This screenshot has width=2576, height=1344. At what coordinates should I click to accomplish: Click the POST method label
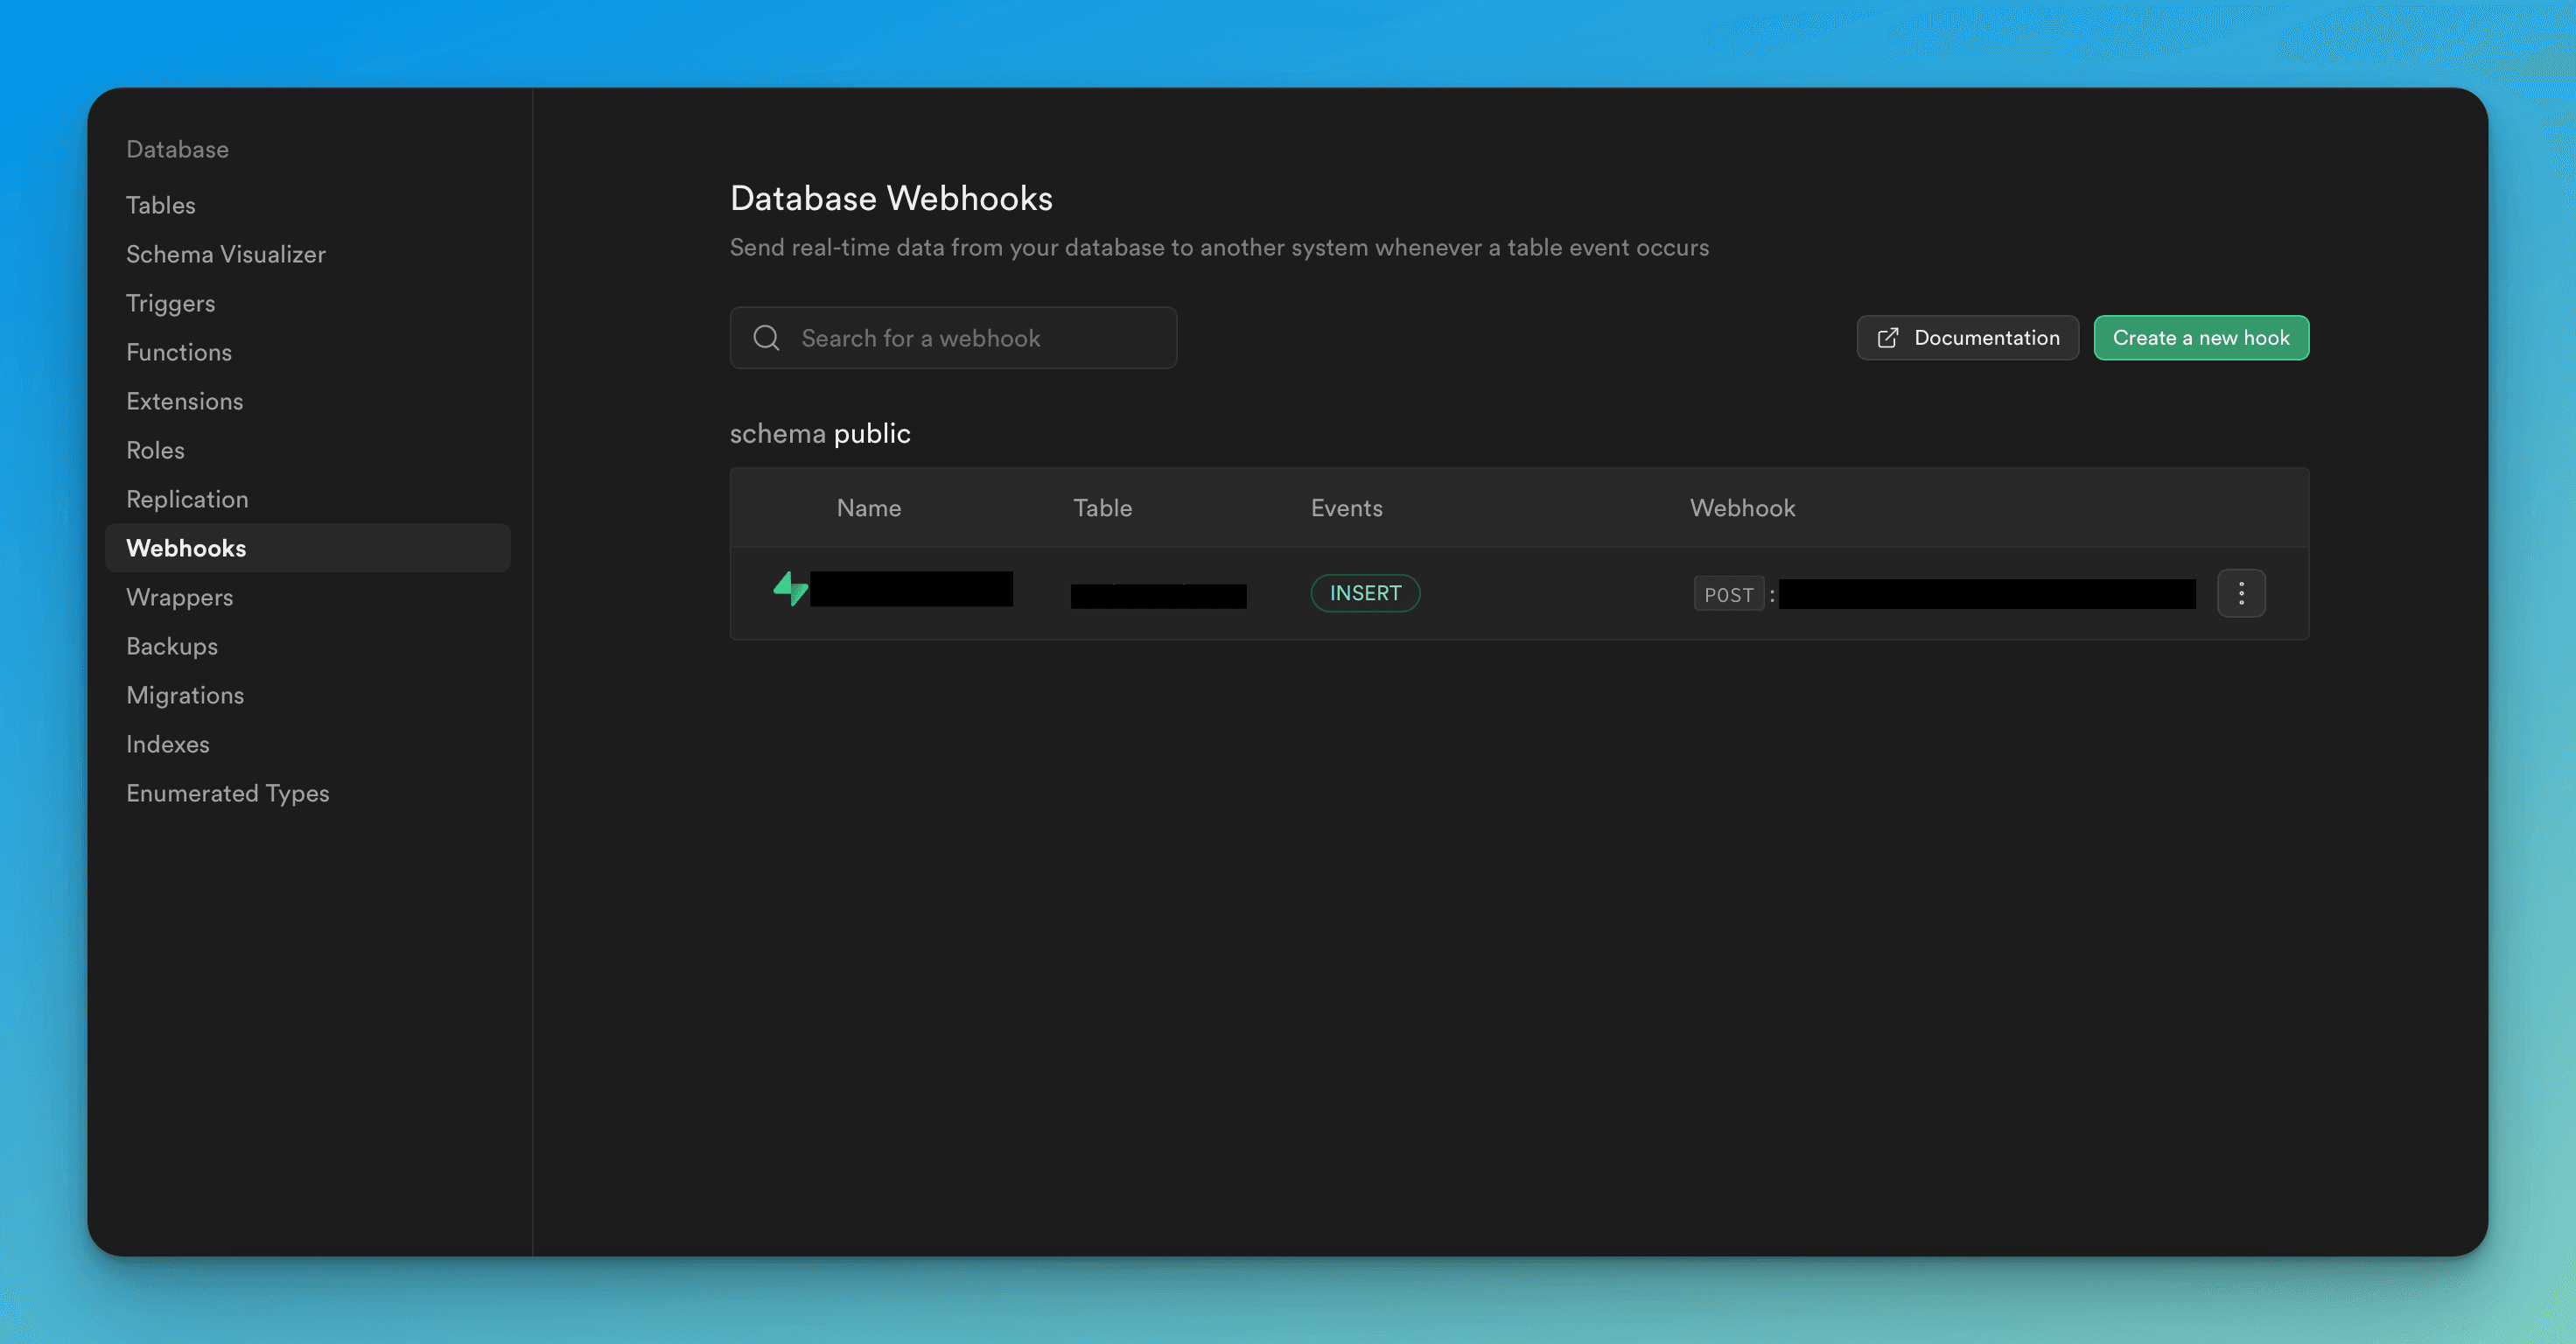tap(1728, 594)
